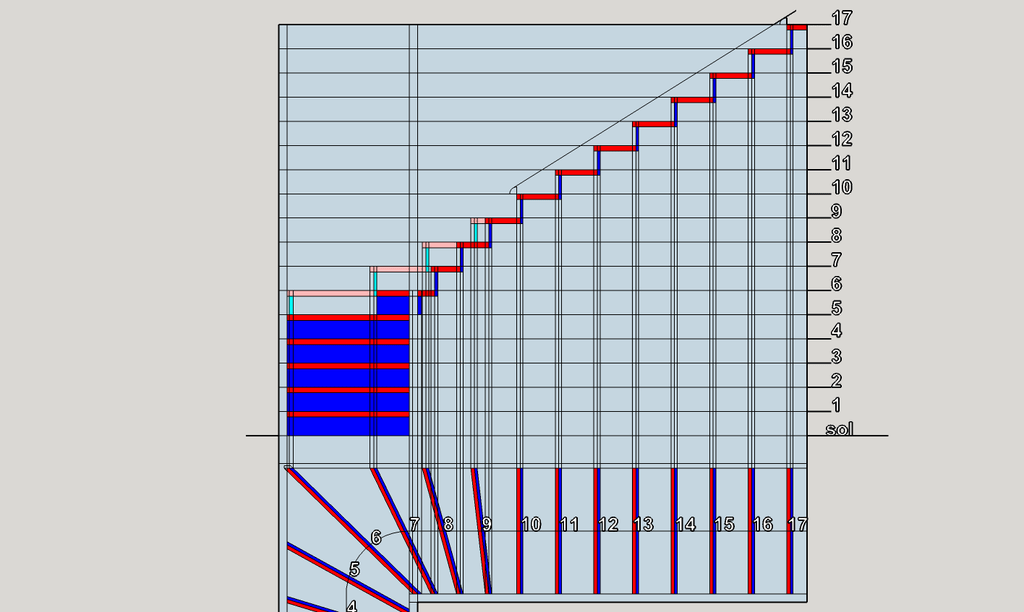
Task: Pick height scale label 15
Action: click(x=842, y=67)
